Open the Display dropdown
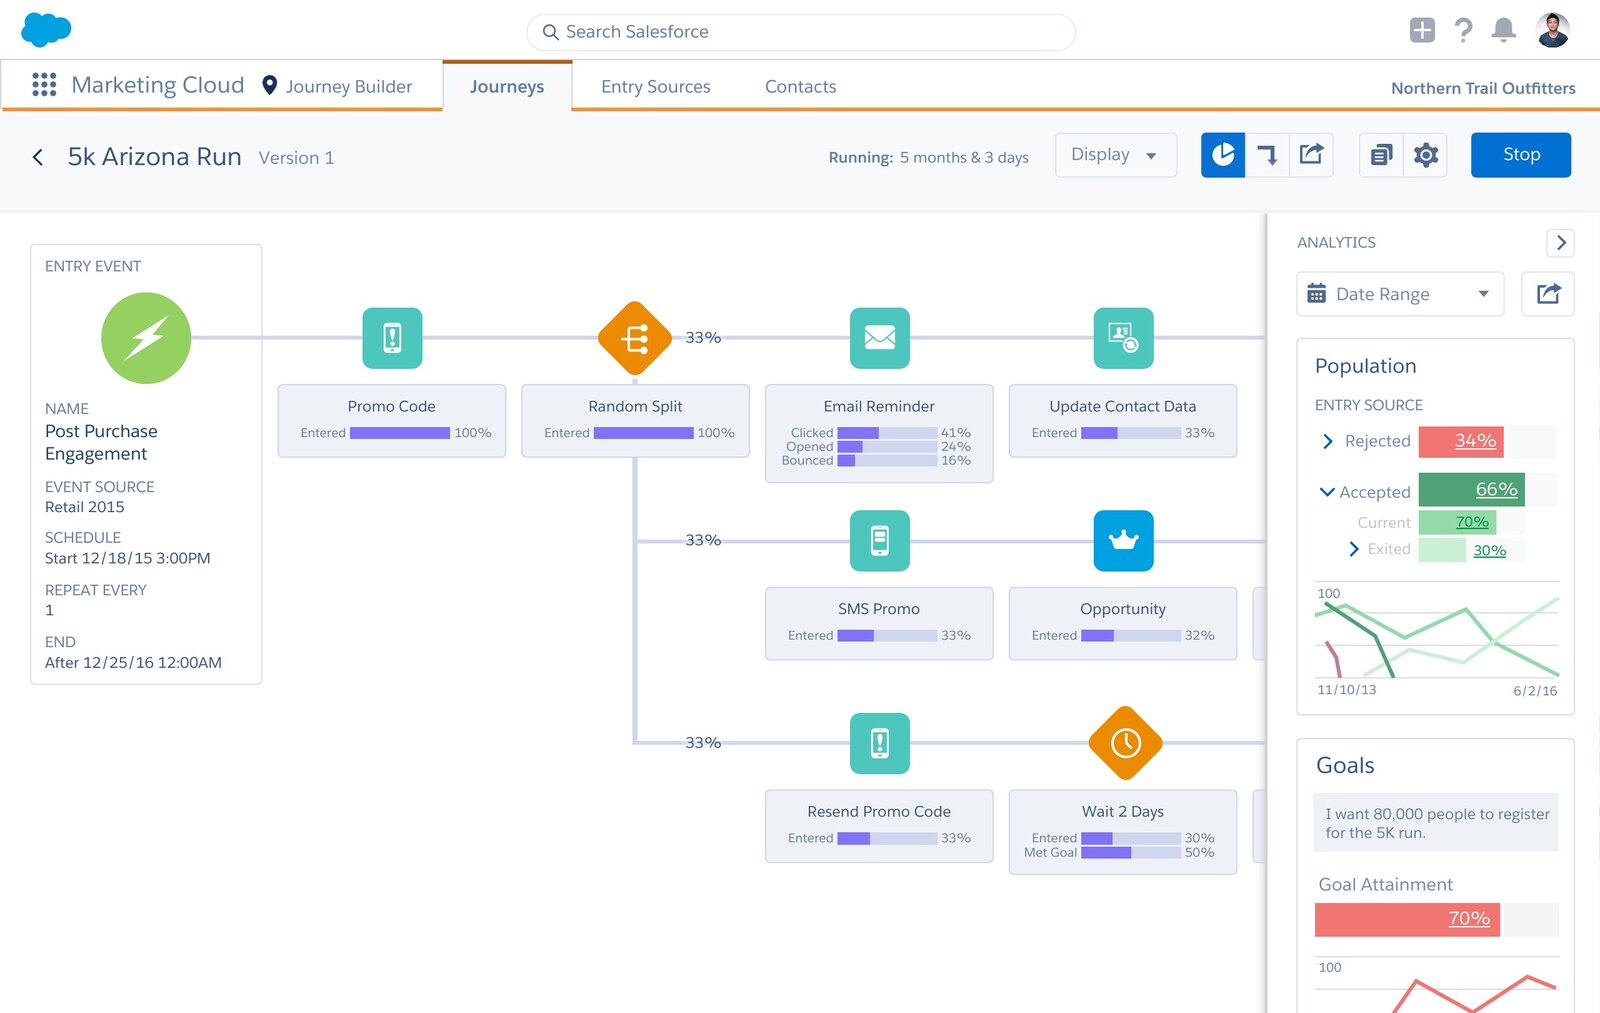The width and height of the screenshot is (1600, 1013). pos(1116,155)
